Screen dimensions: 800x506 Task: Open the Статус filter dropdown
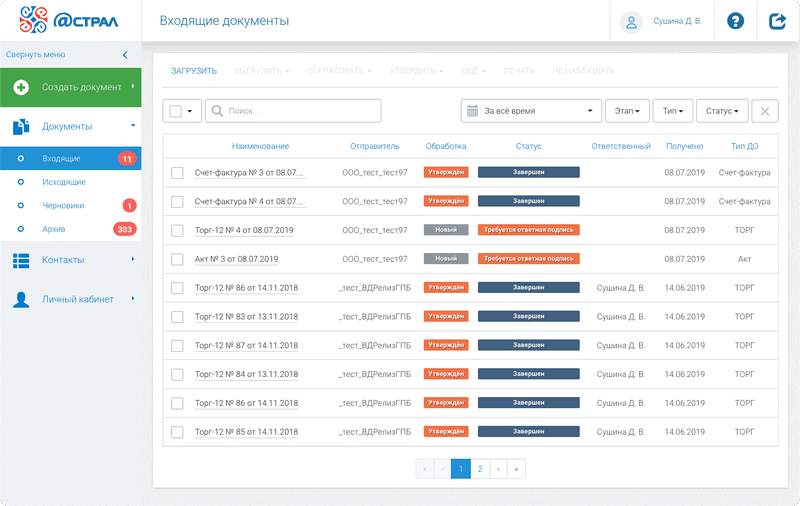coord(722,111)
